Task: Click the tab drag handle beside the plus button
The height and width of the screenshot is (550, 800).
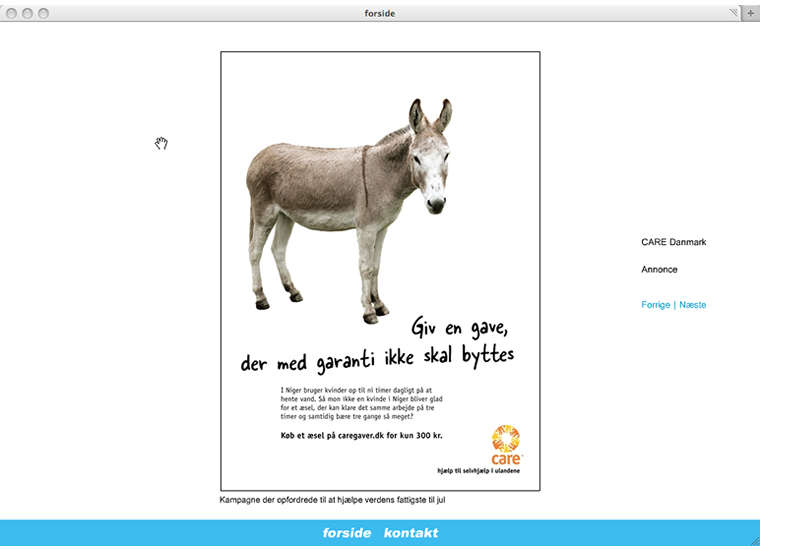Action: tap(733, 12)
